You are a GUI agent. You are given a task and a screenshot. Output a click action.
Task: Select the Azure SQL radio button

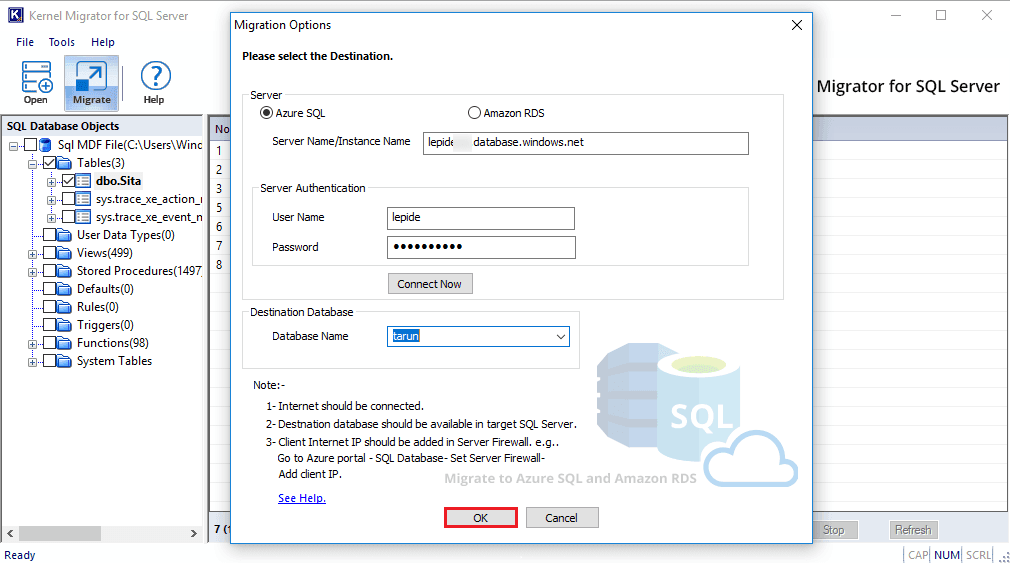(266, 113)
